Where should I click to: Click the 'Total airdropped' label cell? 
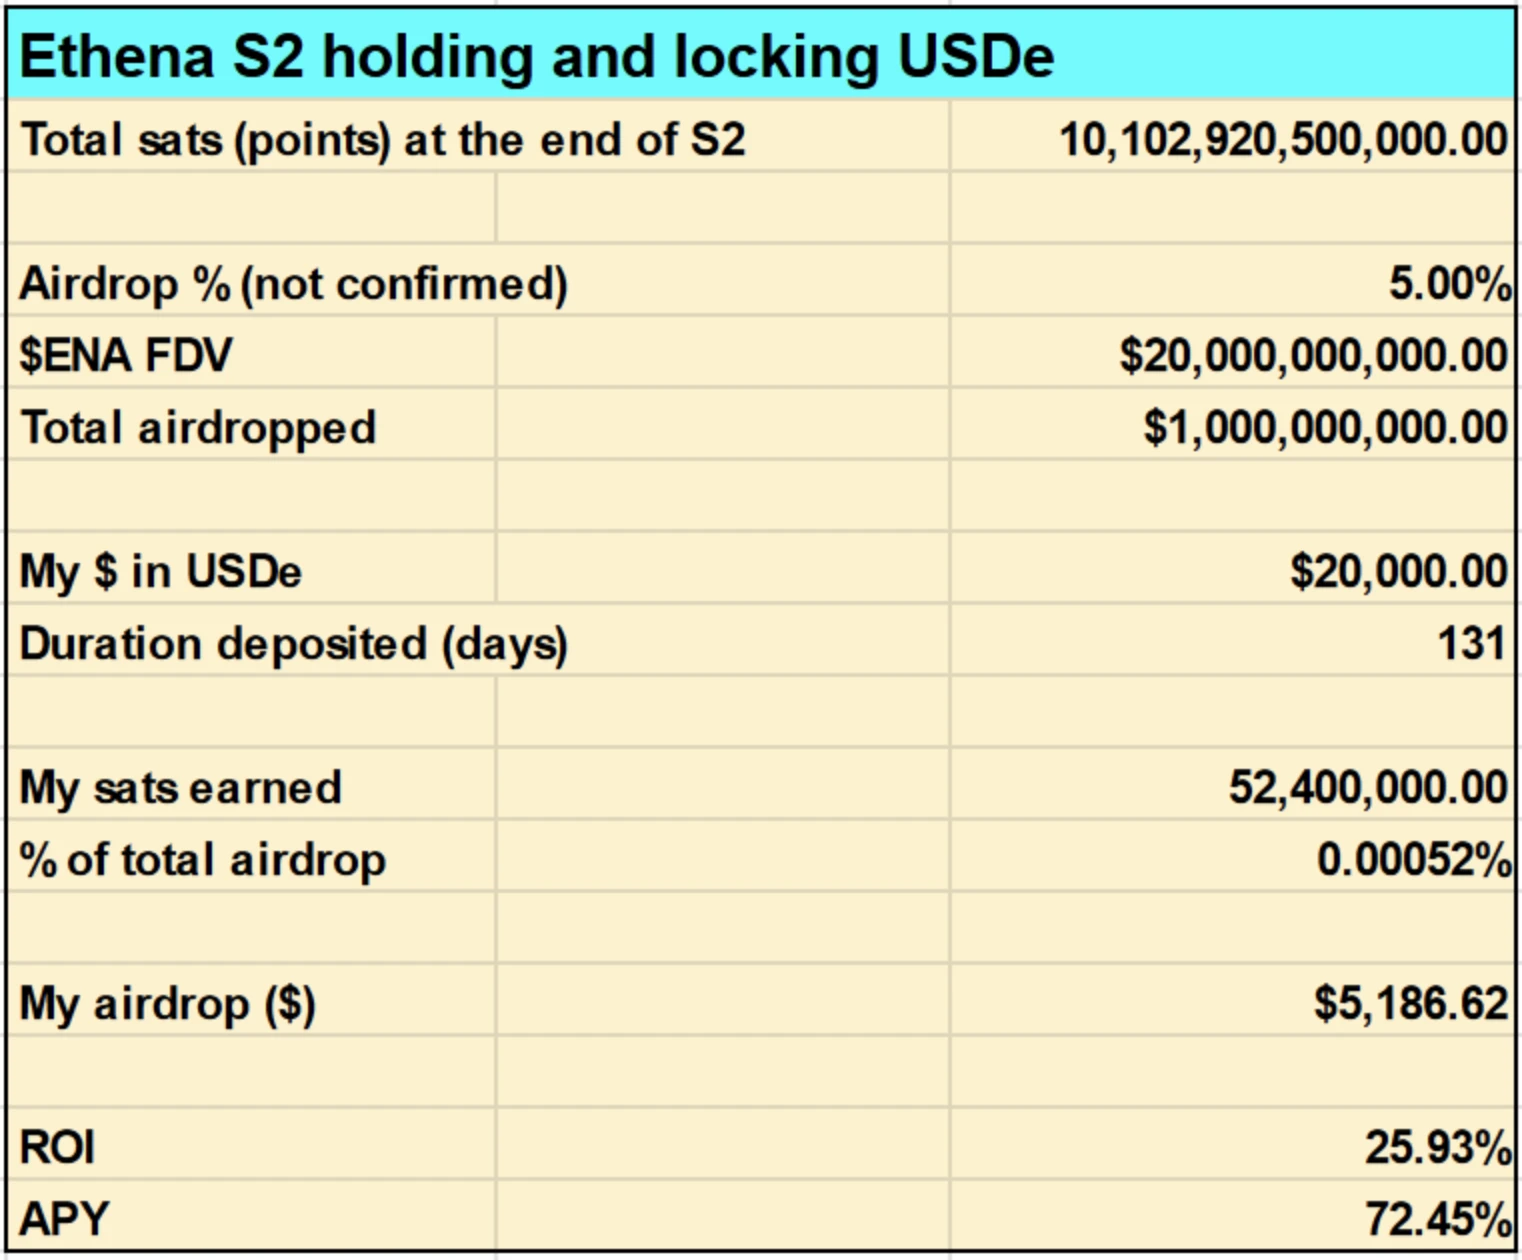[x=198, y=428]
